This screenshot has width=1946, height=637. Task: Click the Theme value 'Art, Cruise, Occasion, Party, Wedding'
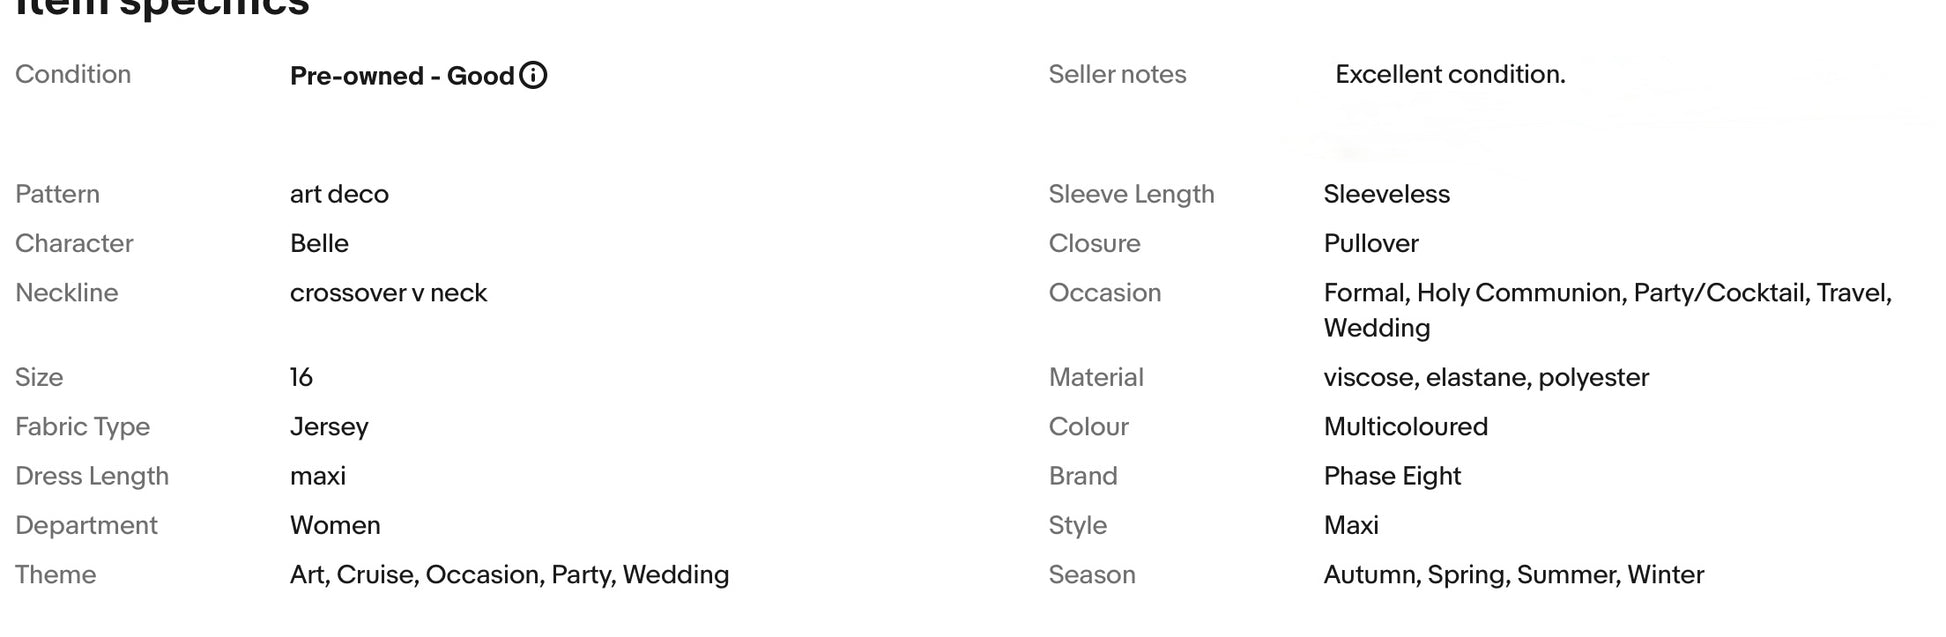[509, 575]
